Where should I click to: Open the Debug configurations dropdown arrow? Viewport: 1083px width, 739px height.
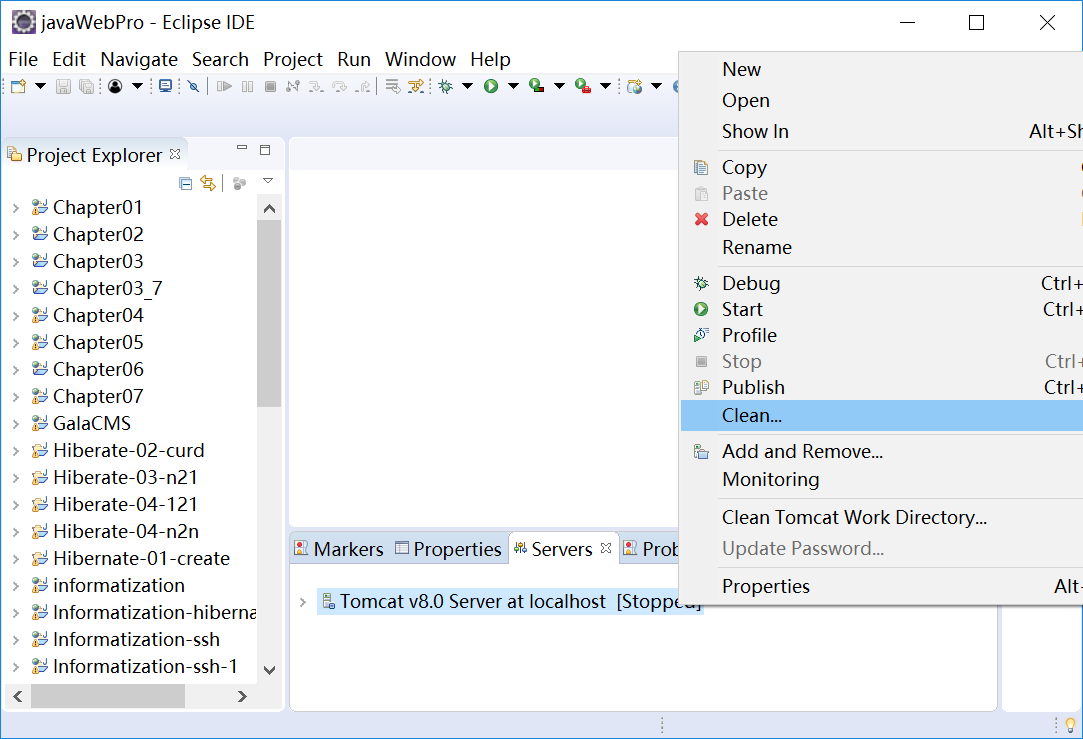(x=468, y=86)
